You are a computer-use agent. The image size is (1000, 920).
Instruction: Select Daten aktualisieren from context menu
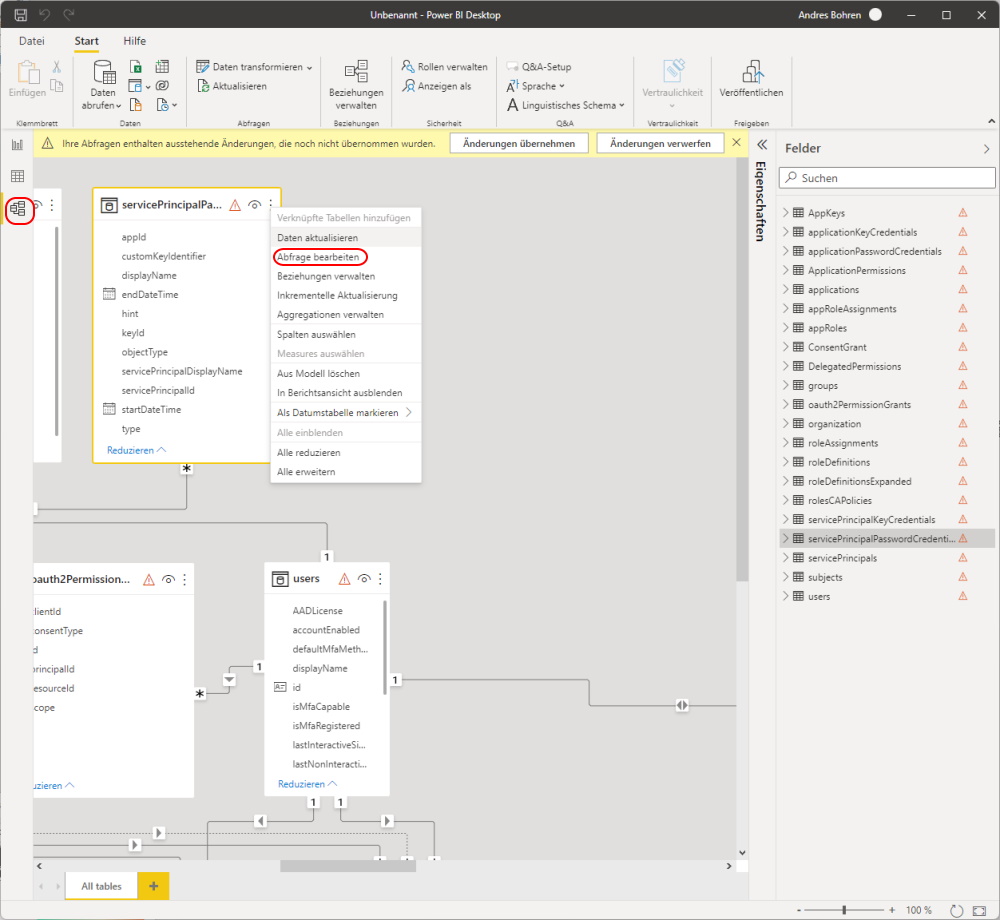318,238
